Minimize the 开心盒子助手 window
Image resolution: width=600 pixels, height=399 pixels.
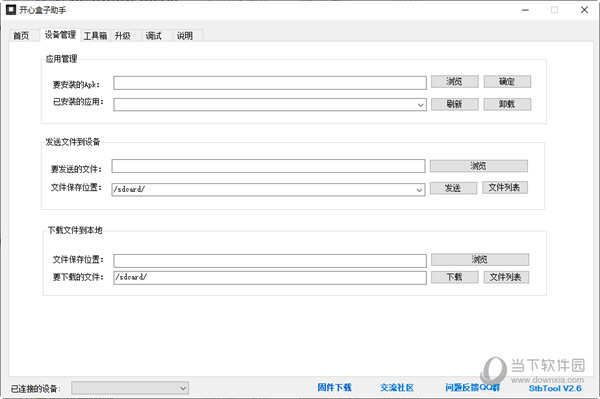click(525, 10)
